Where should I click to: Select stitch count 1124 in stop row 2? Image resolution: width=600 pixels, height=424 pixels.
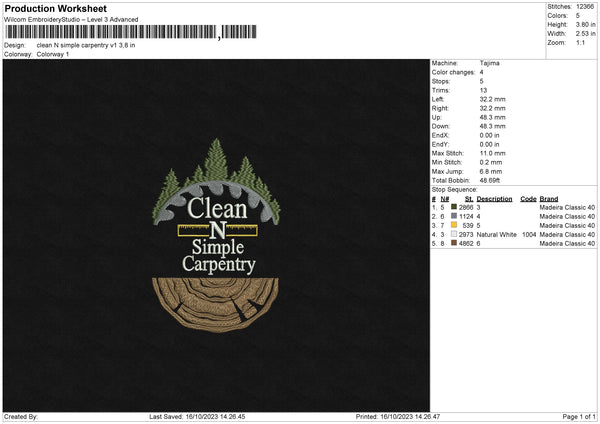[466, 217]
